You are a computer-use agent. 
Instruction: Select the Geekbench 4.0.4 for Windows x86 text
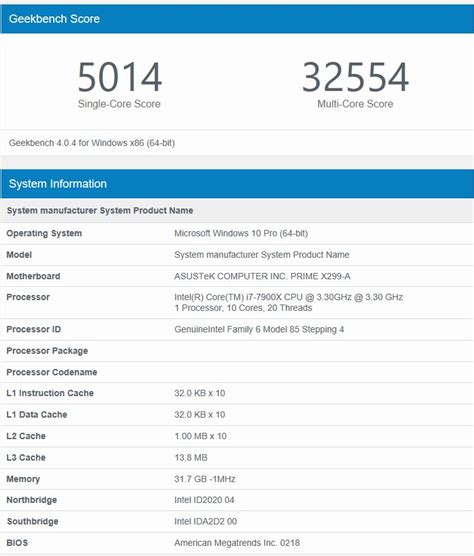(x=92, y=143)
